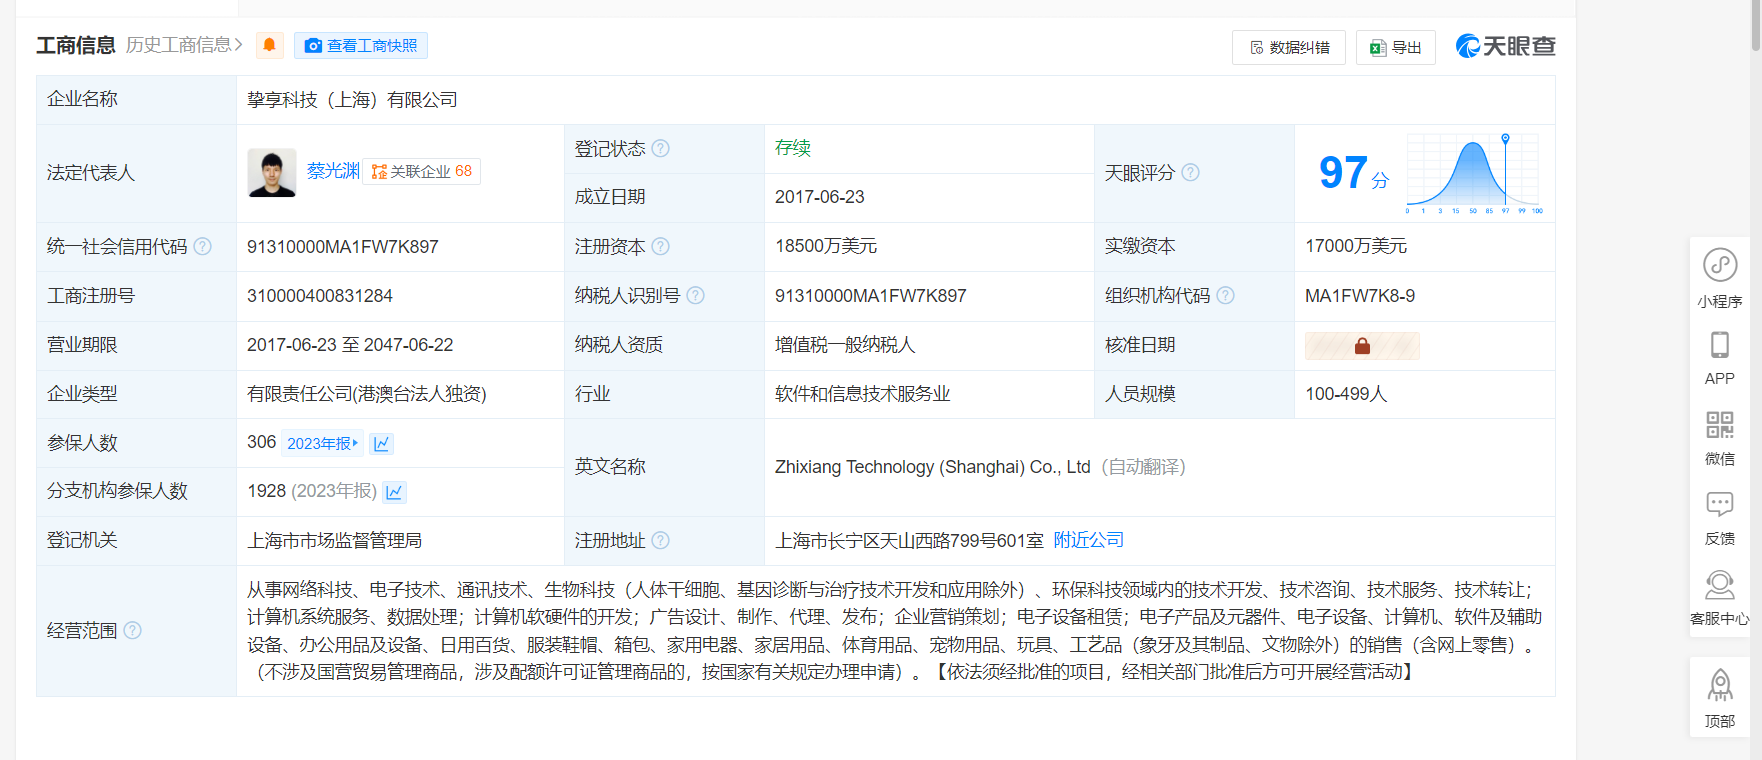Open 微信 QR code sidebar icon
The width and height of the screenshot is (1762, 760).
tap(1720, 438)
